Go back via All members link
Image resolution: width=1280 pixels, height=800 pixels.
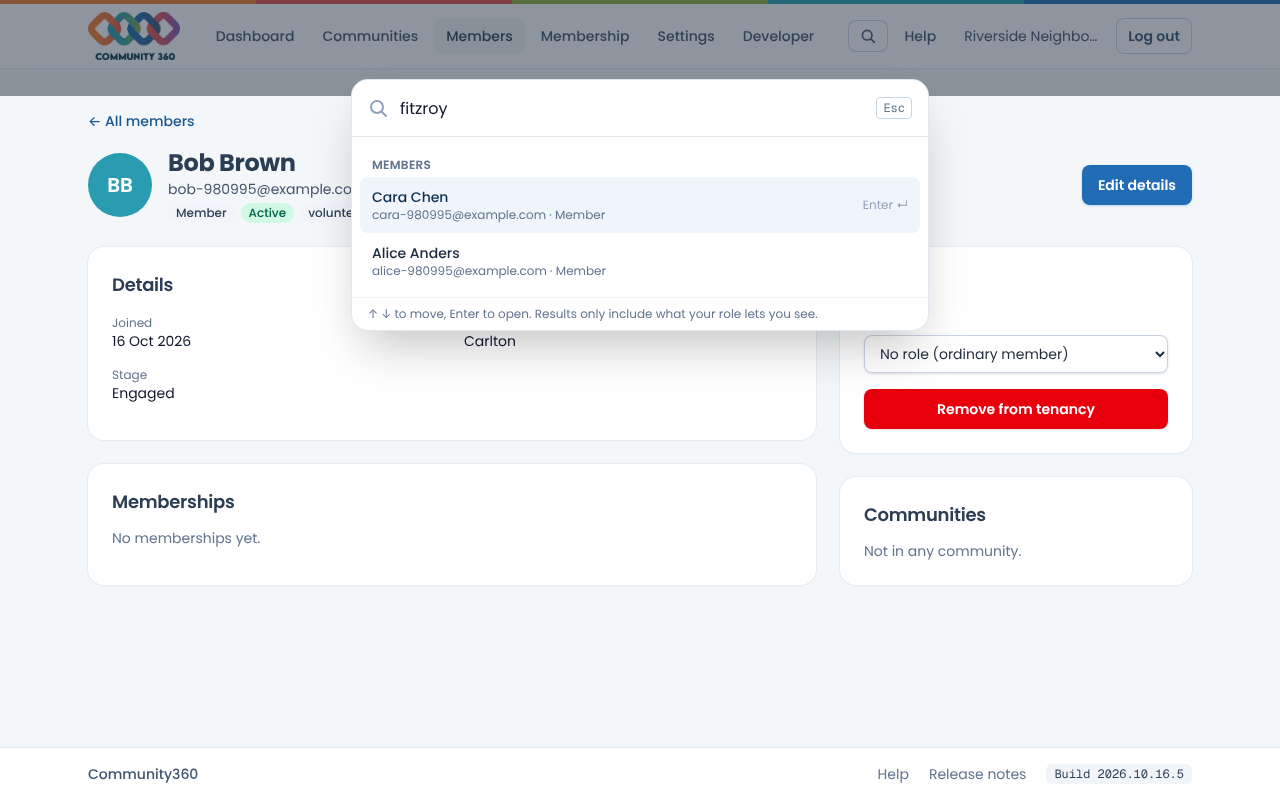click(x=141, y=121)
